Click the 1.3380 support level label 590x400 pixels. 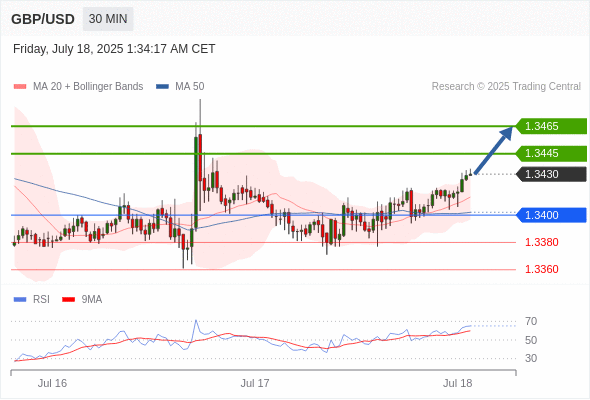541,242
